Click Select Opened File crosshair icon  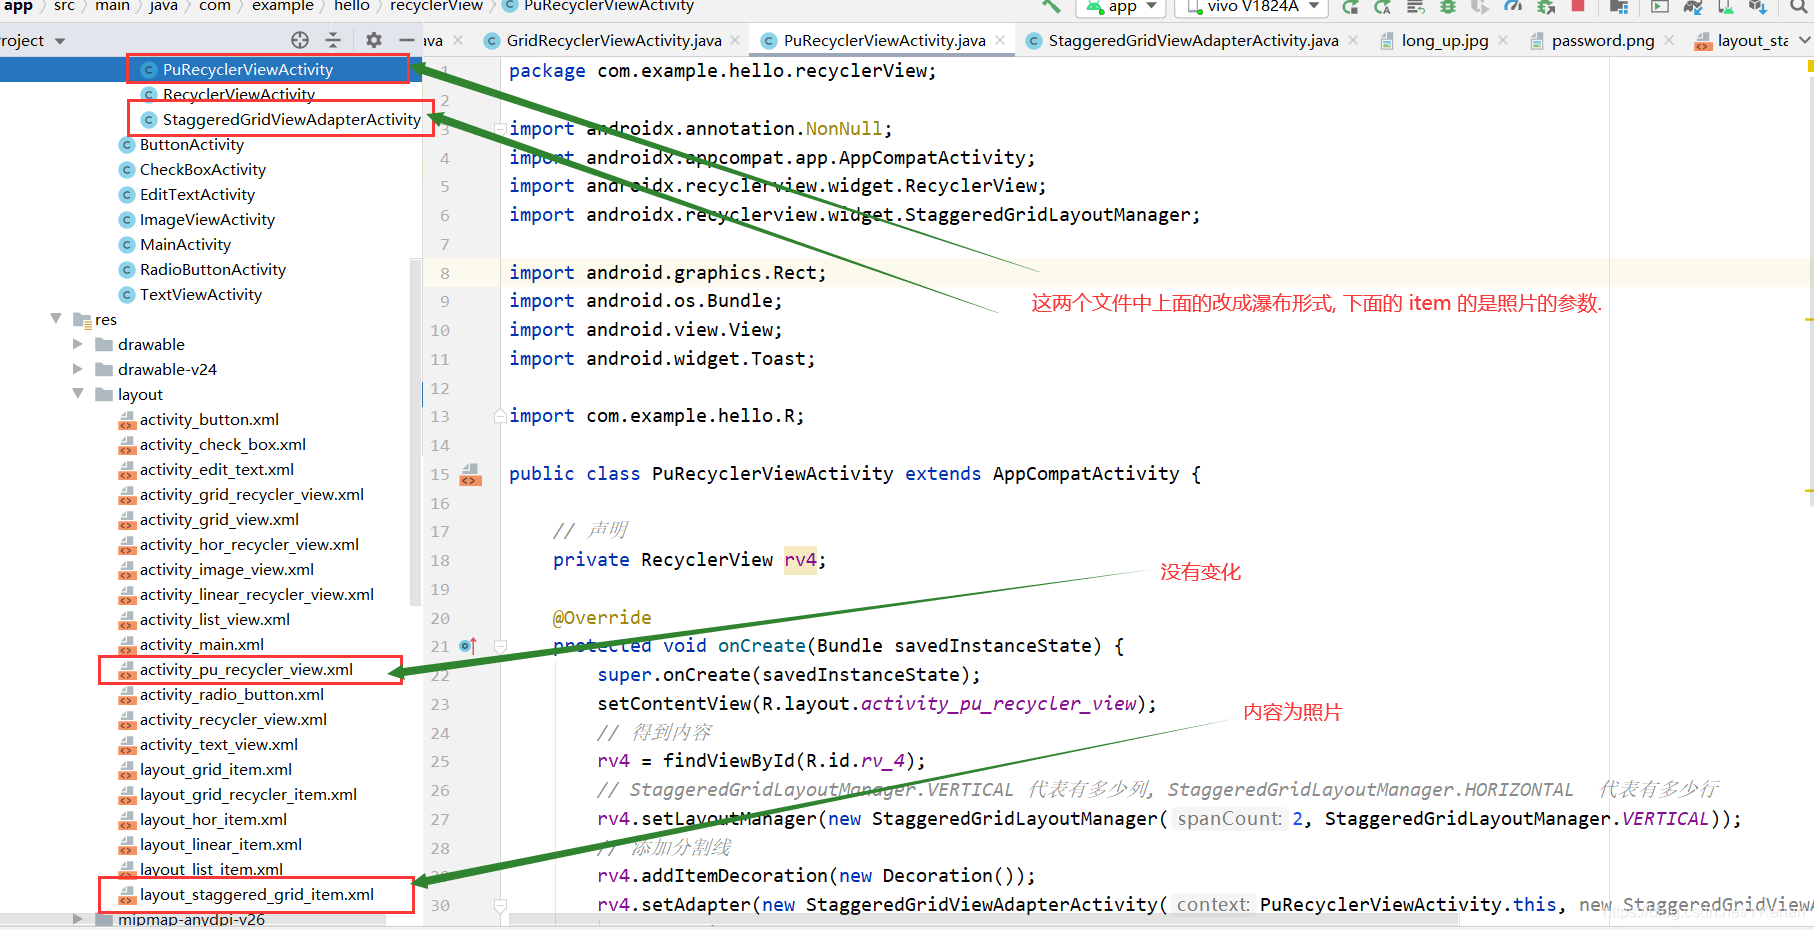click(300, 40)
